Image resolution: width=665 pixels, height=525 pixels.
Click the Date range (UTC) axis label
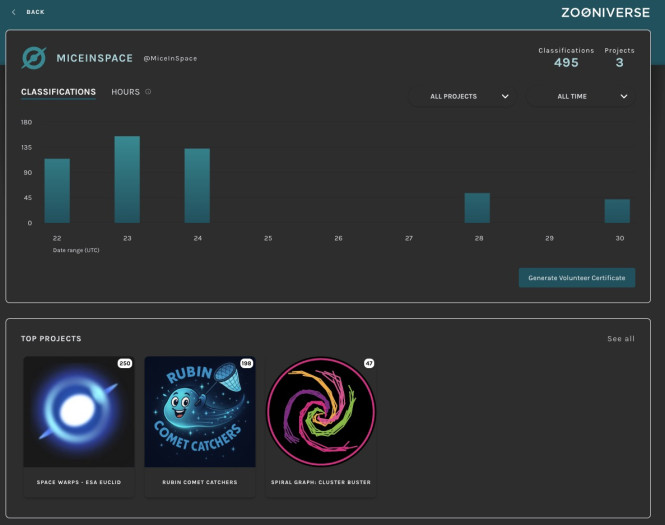click(x=76, y=250)
